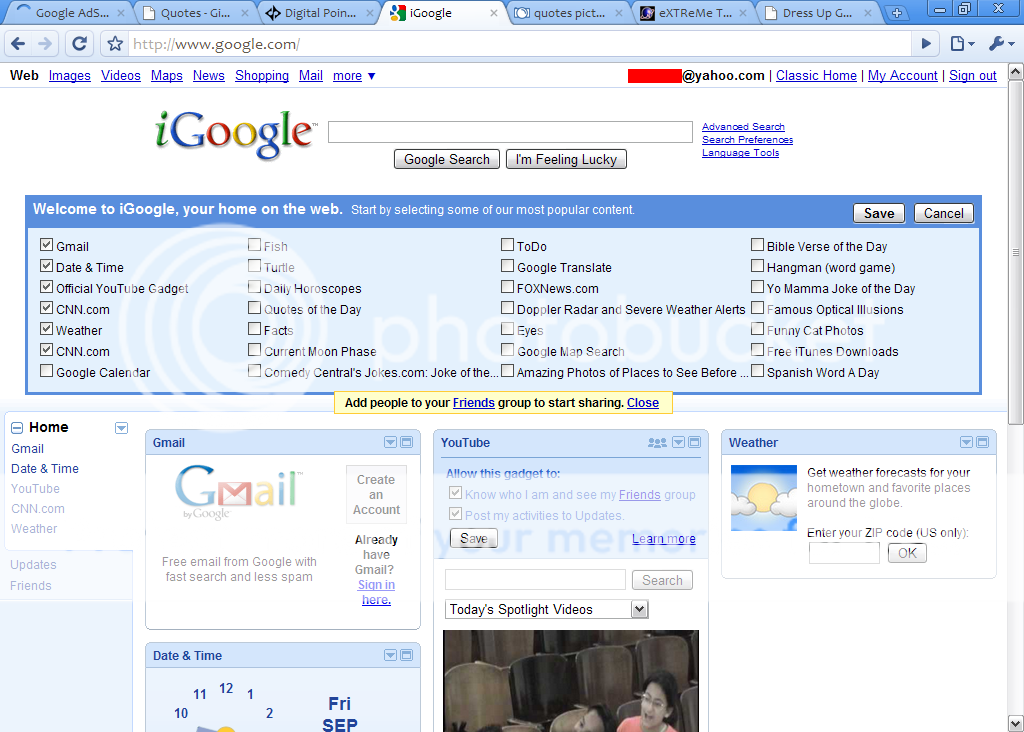Close the Dress Up G... tab

tap(867, 13)
